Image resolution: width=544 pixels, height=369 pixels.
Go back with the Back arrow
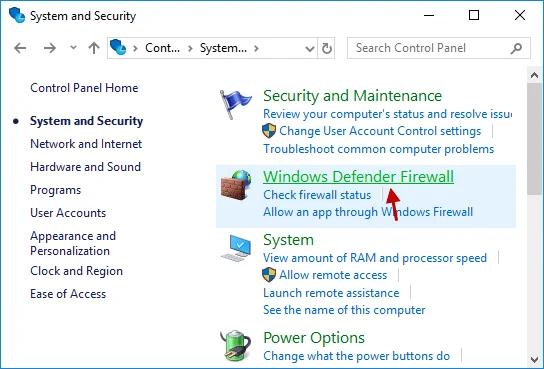click(20, 48)
